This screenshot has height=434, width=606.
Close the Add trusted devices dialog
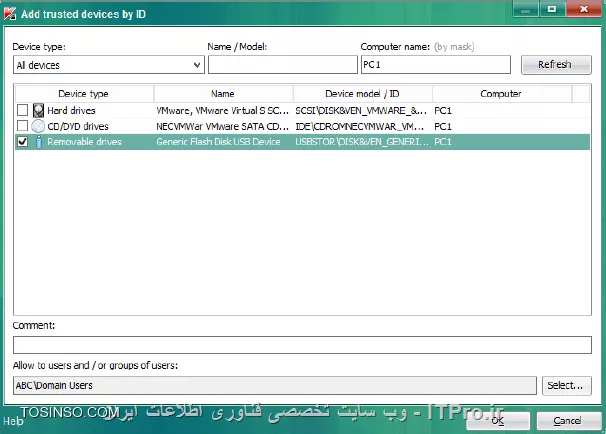point(584,9)
